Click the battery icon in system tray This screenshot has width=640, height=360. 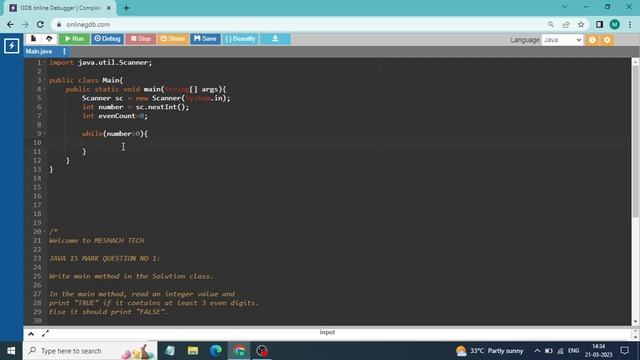(x=549, y=351)
